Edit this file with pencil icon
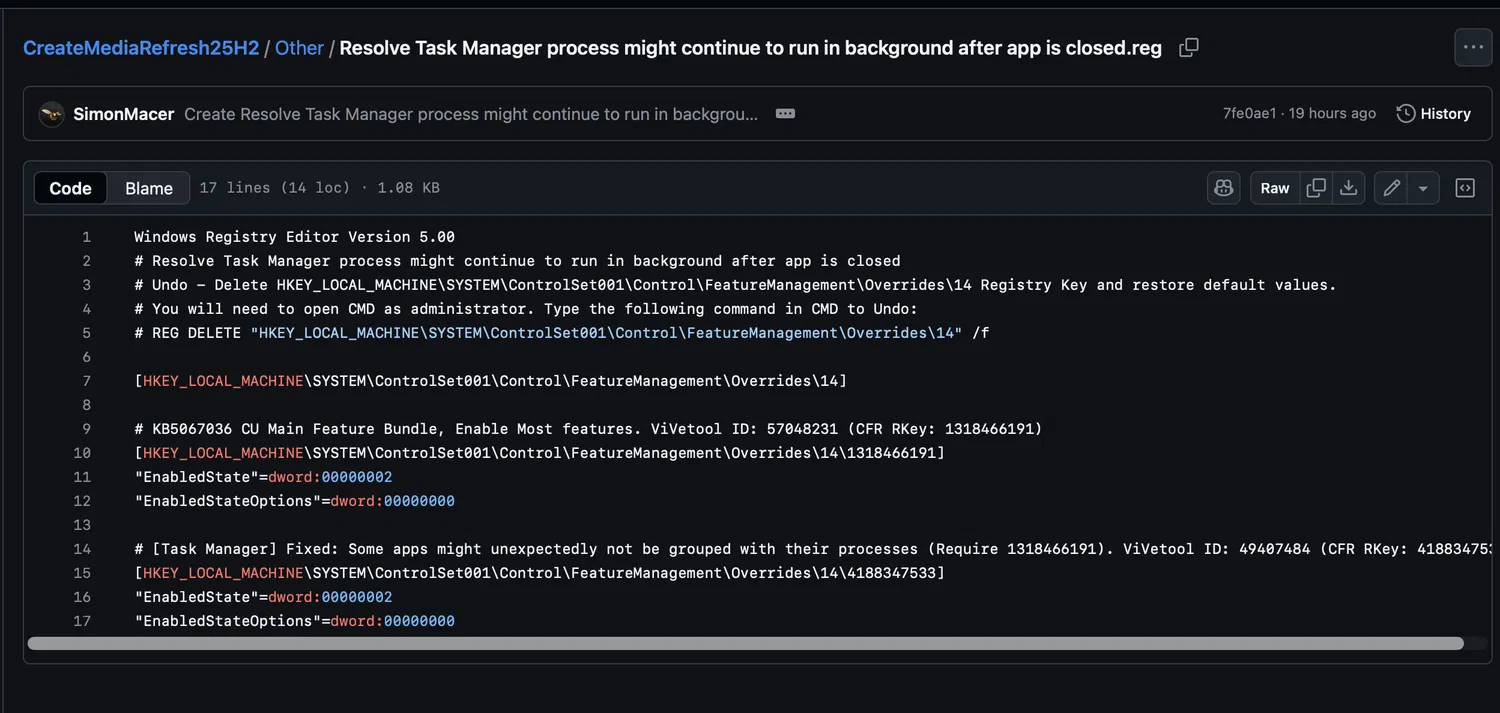The image size is (1500, 713). click(1391, 188)
